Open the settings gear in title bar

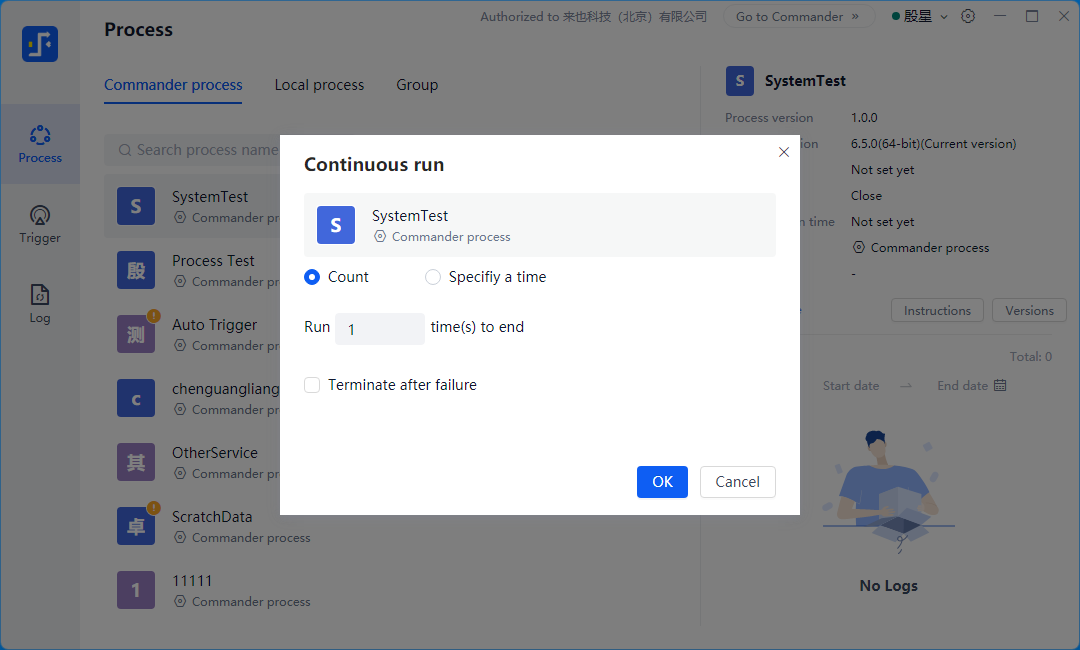point(968,16)
